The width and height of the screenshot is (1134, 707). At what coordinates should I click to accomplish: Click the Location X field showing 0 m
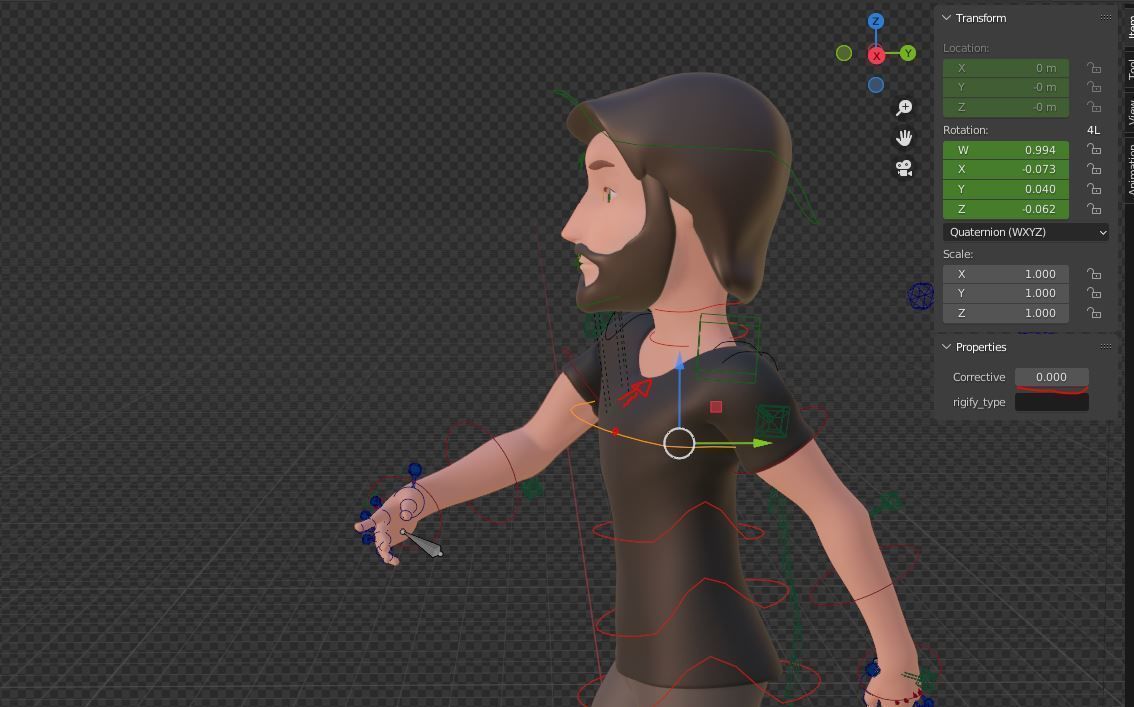point(1005,68)
